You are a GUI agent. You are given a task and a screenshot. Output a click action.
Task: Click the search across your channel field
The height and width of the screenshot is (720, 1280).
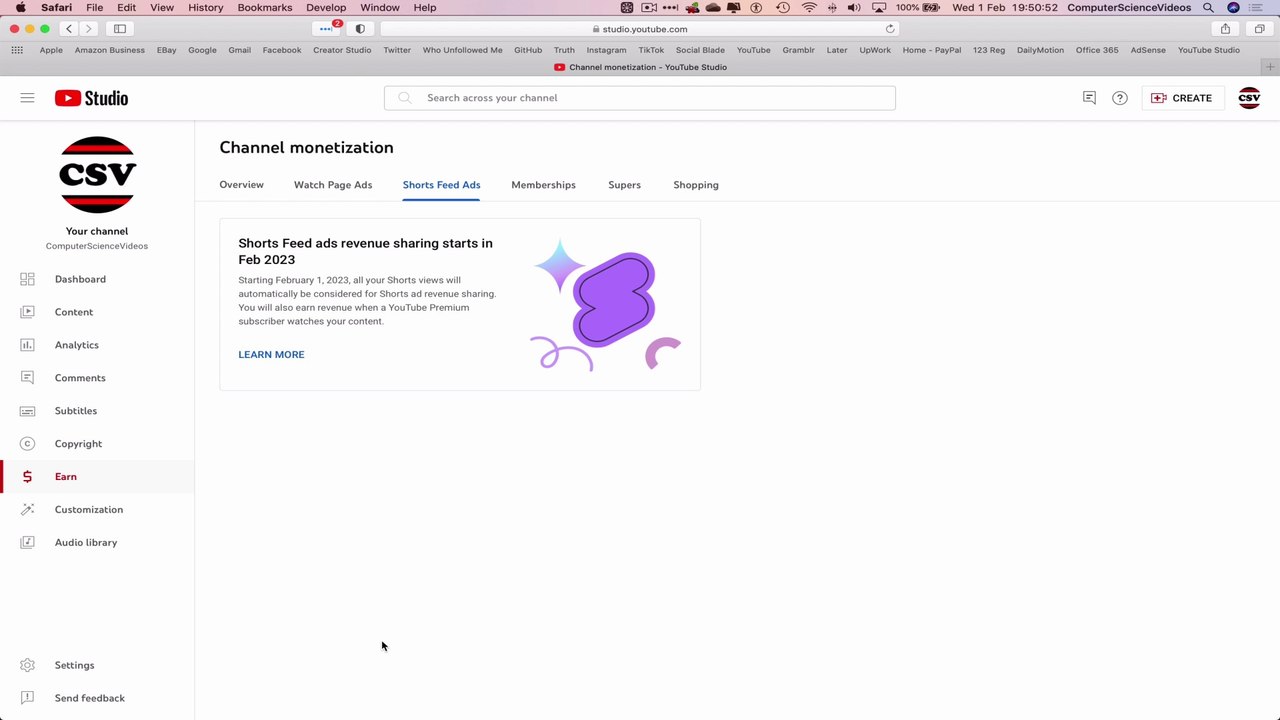[x=640, y=98]
